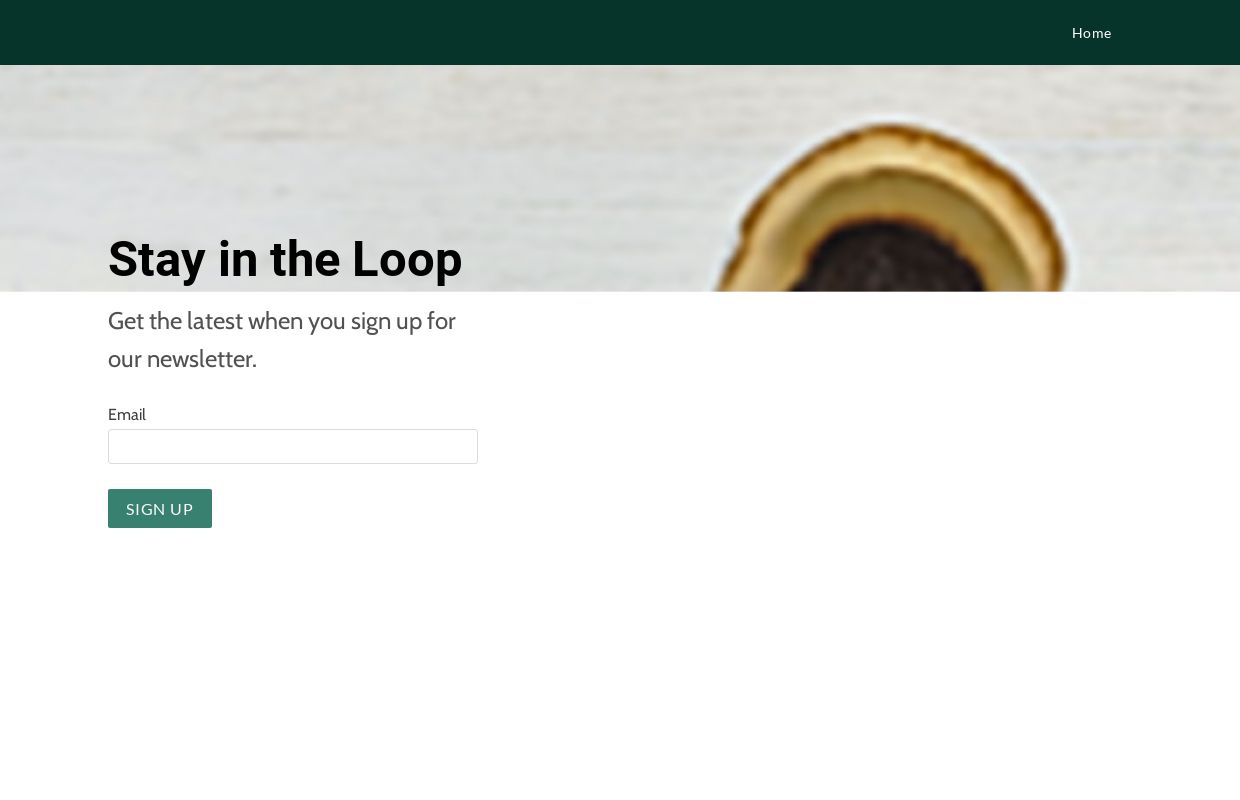Submit the form with SIGN UP button
Screen dimensions: 1240x800
pos(160,508)
